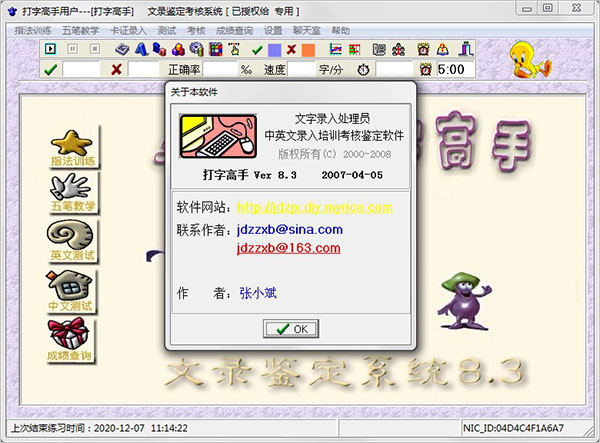600x443 pixels.
Task: Click the 速度 speed value field
Action: (301, 69)
